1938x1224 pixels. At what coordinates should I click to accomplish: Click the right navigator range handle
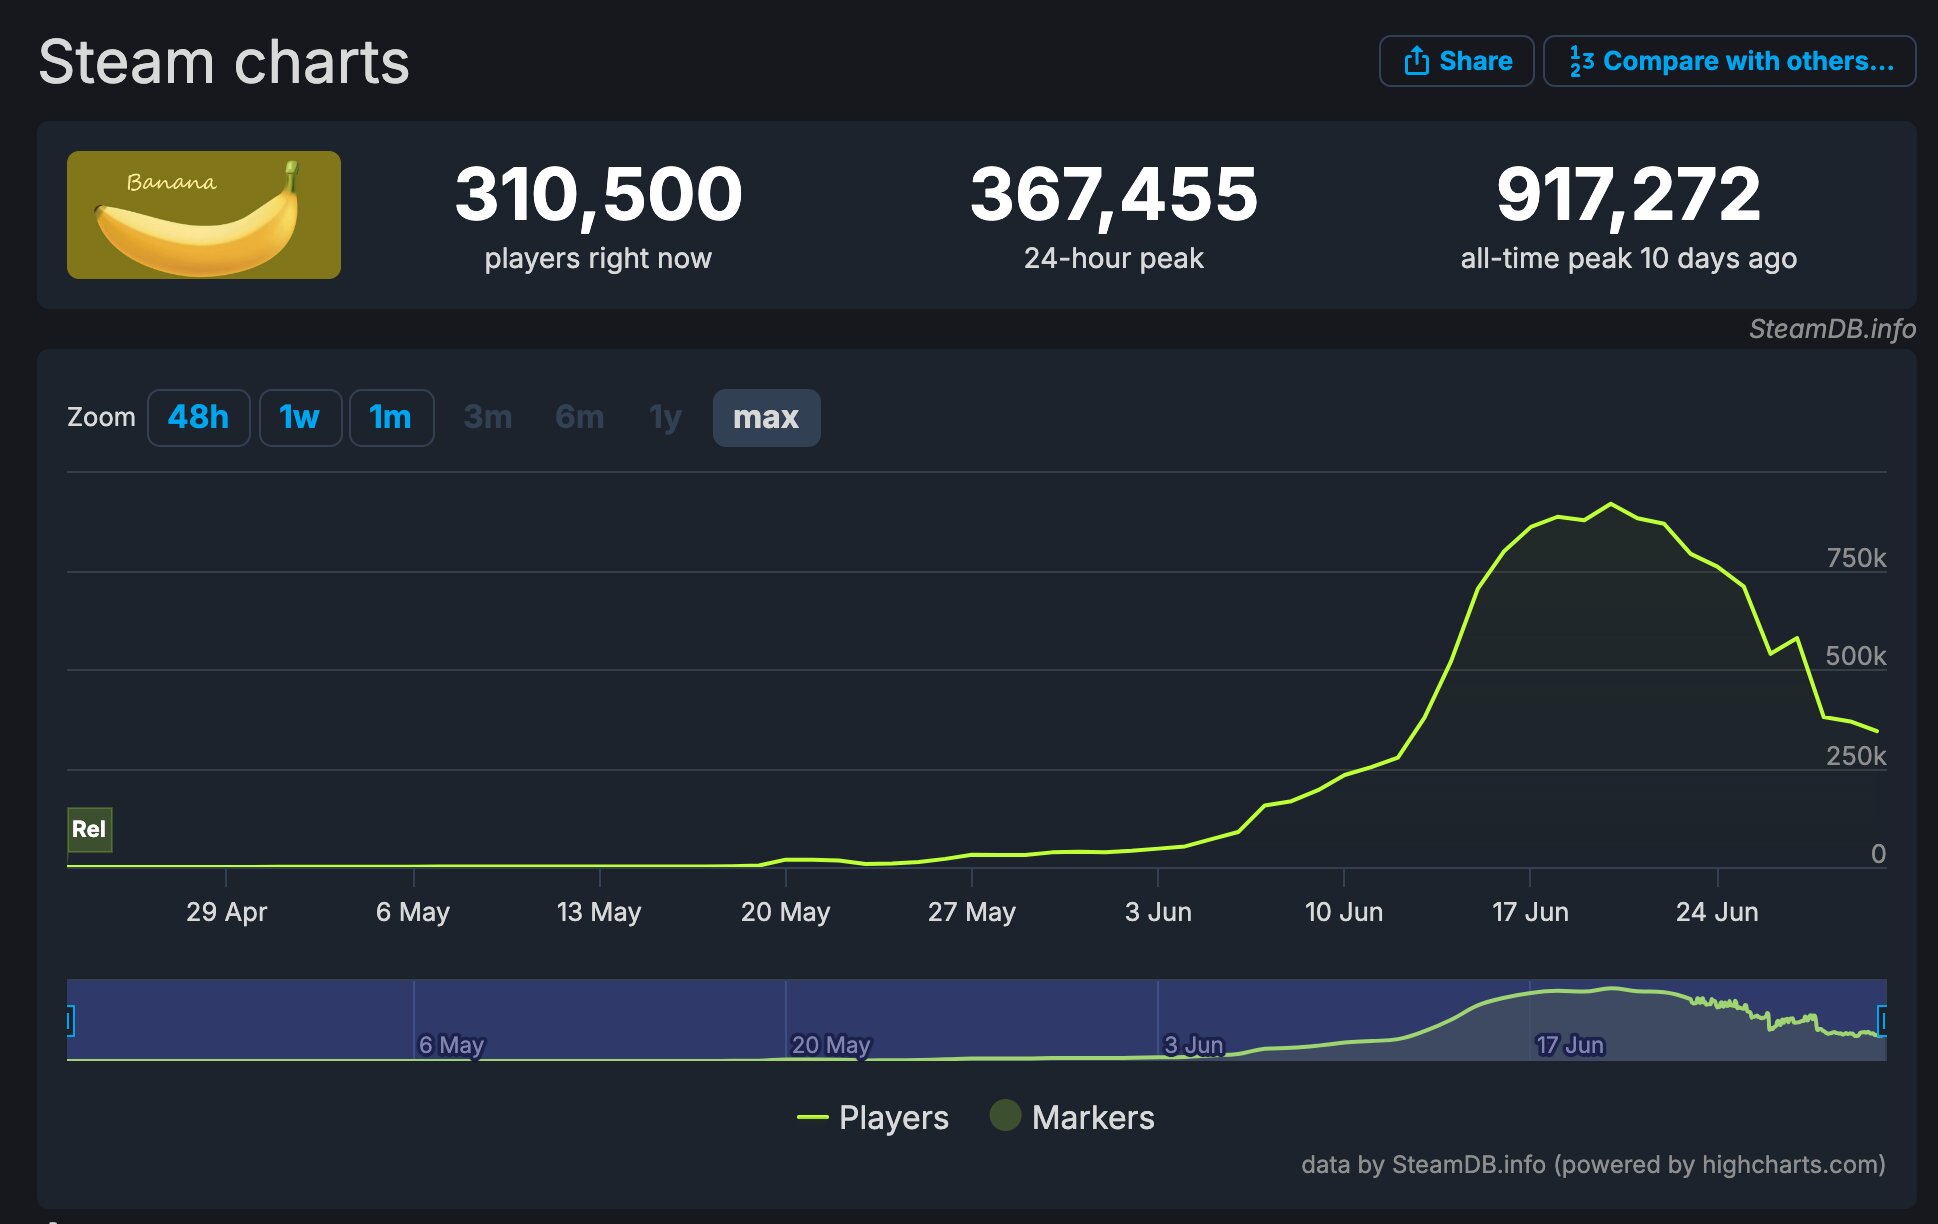pyautogui.click(x=1882, y=1021)
